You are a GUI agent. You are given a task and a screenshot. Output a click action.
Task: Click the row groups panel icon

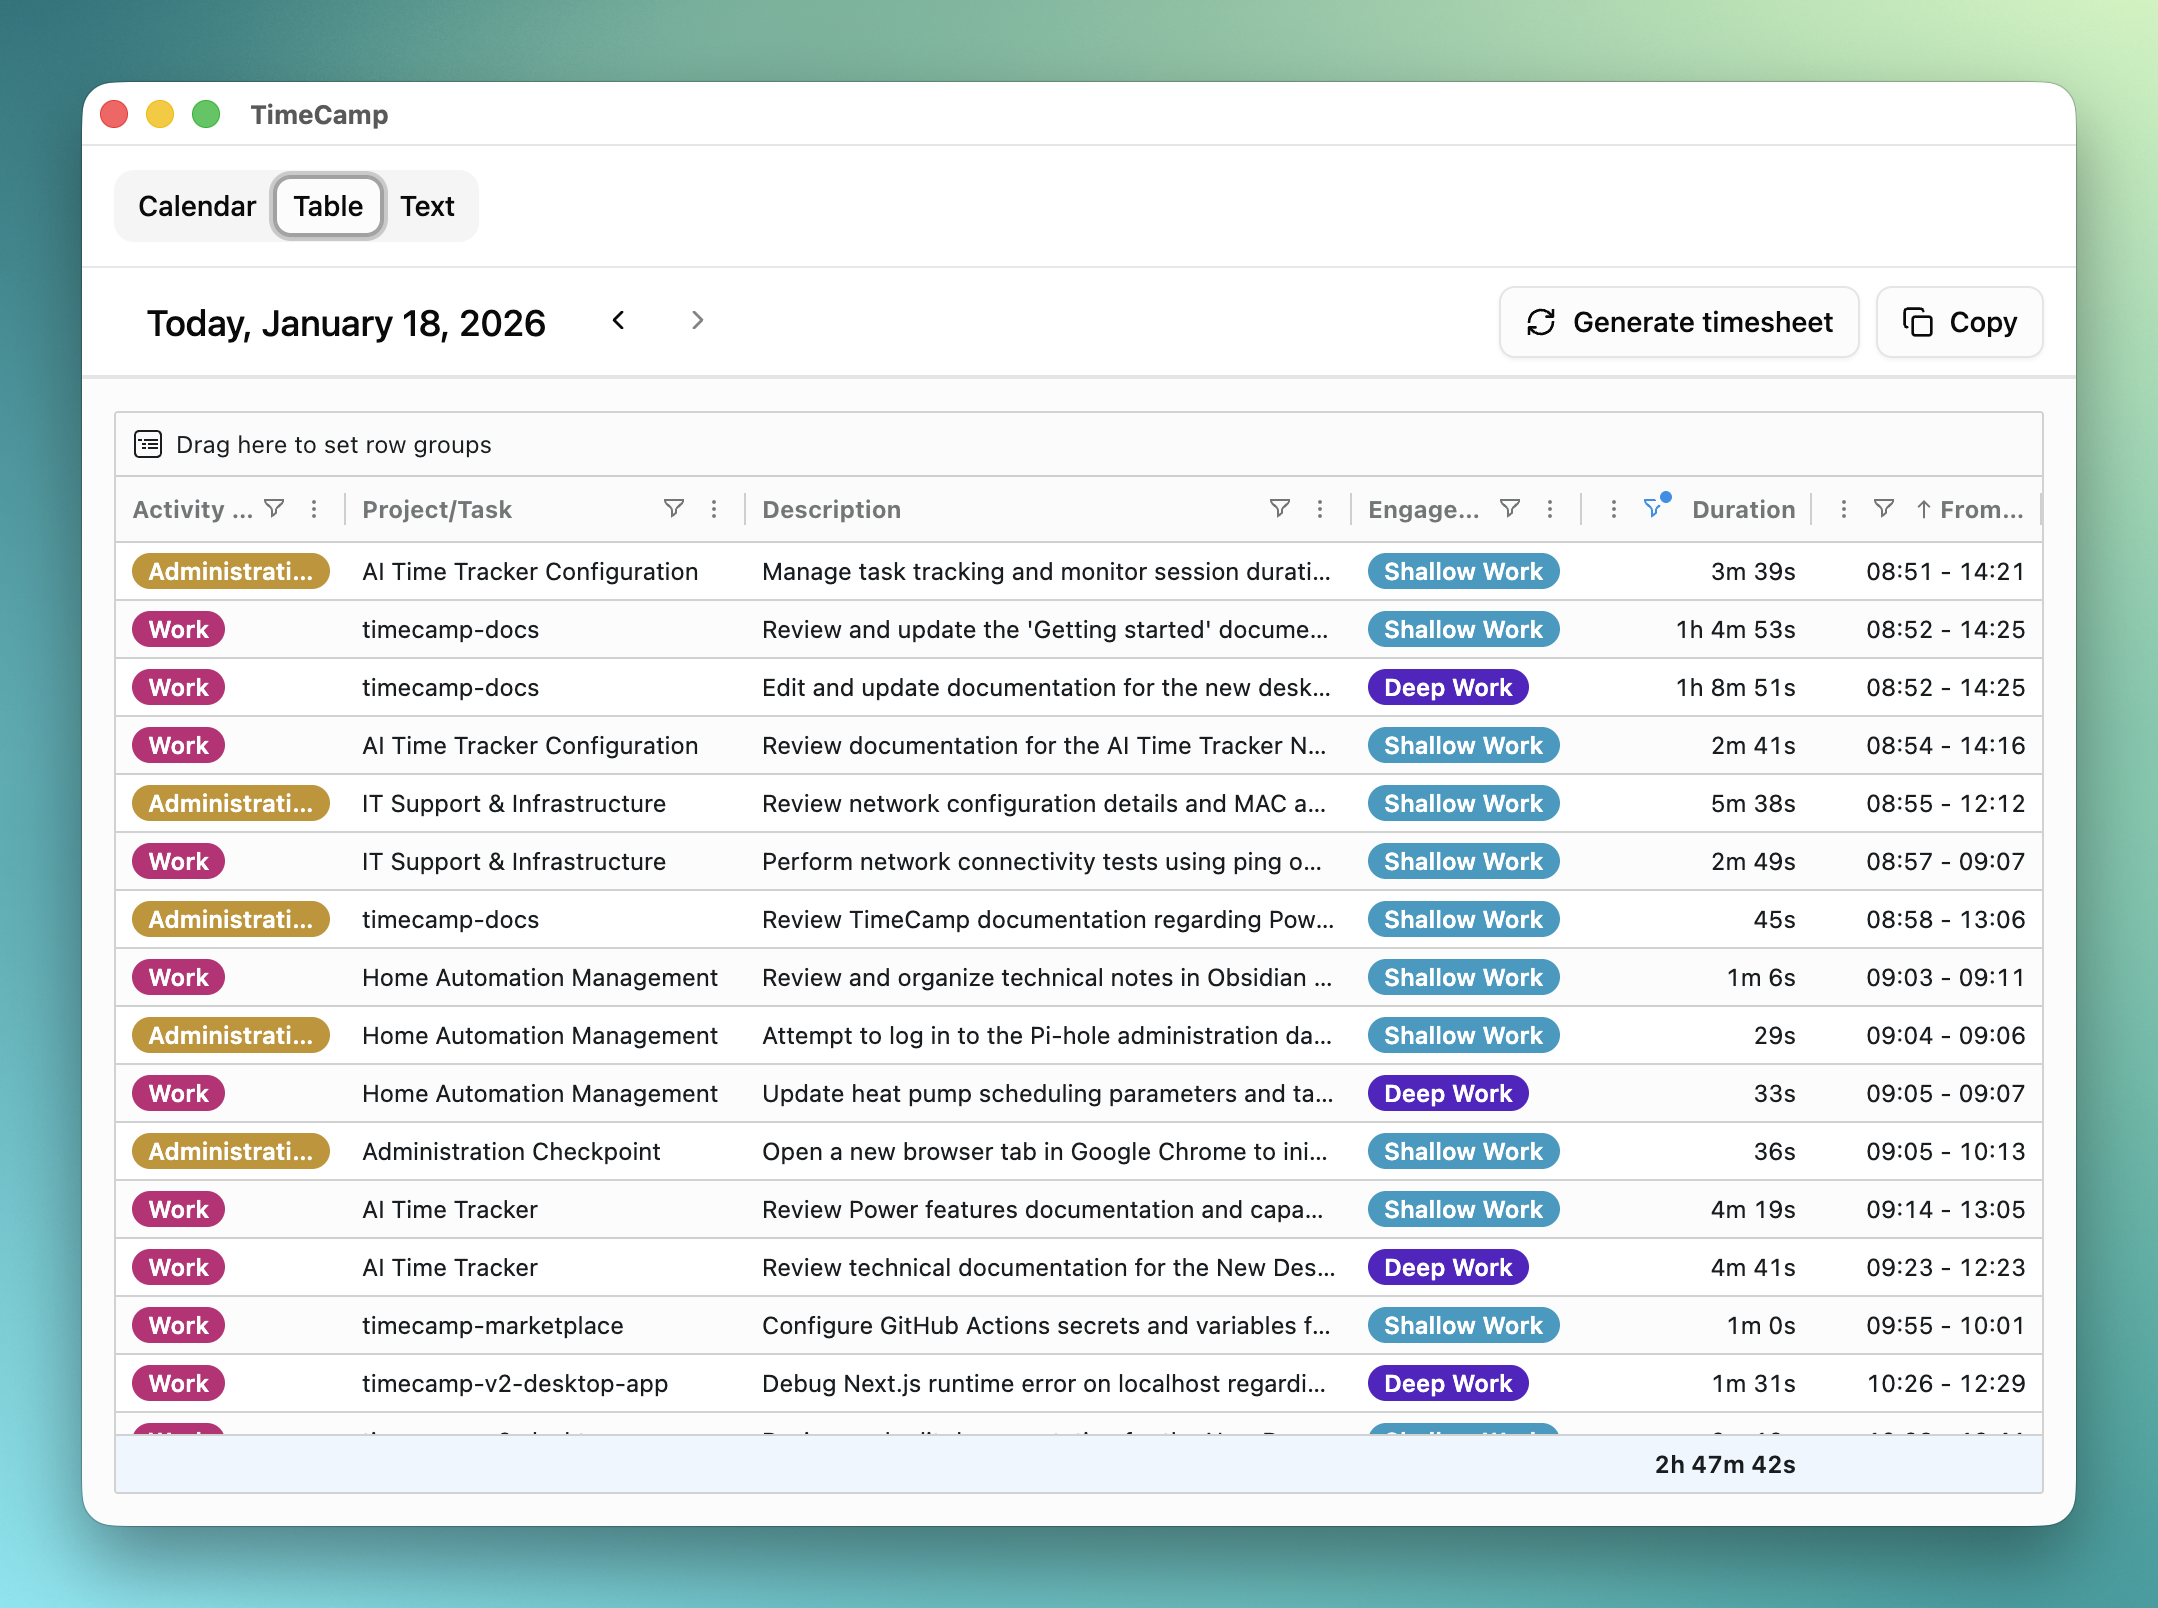(x=148, y=444)
